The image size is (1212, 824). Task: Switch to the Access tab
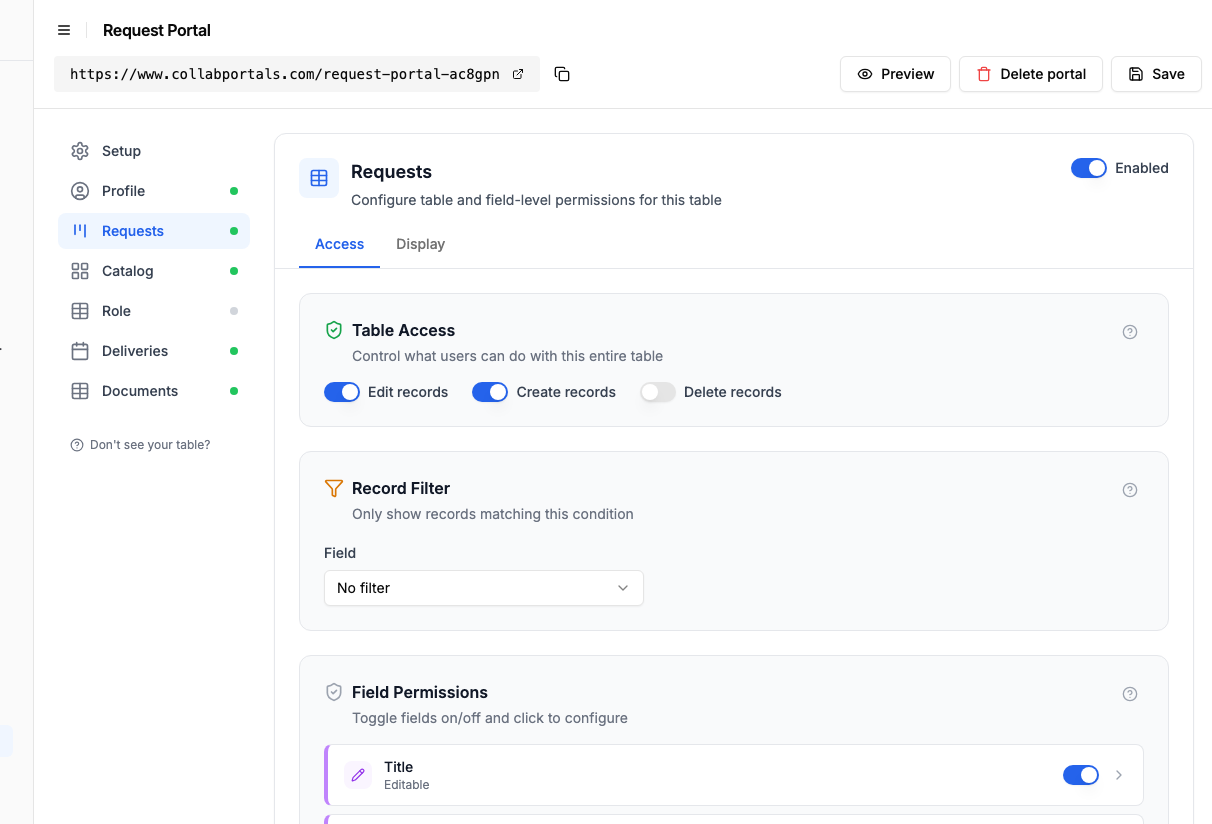click(x=340, y=244)
